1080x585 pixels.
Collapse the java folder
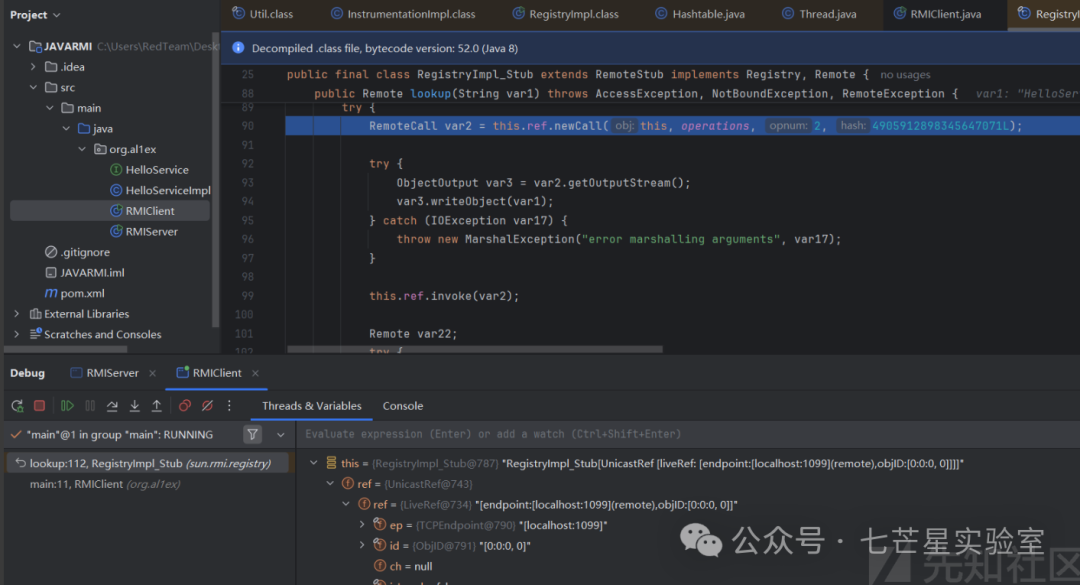(x=66, y=129)
